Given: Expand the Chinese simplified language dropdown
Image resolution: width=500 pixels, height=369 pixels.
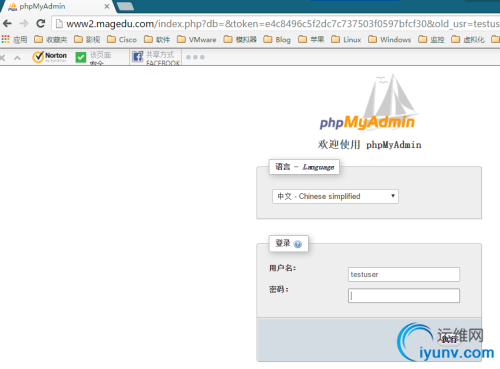Looking at the screenshot, I should pos(335,196).
